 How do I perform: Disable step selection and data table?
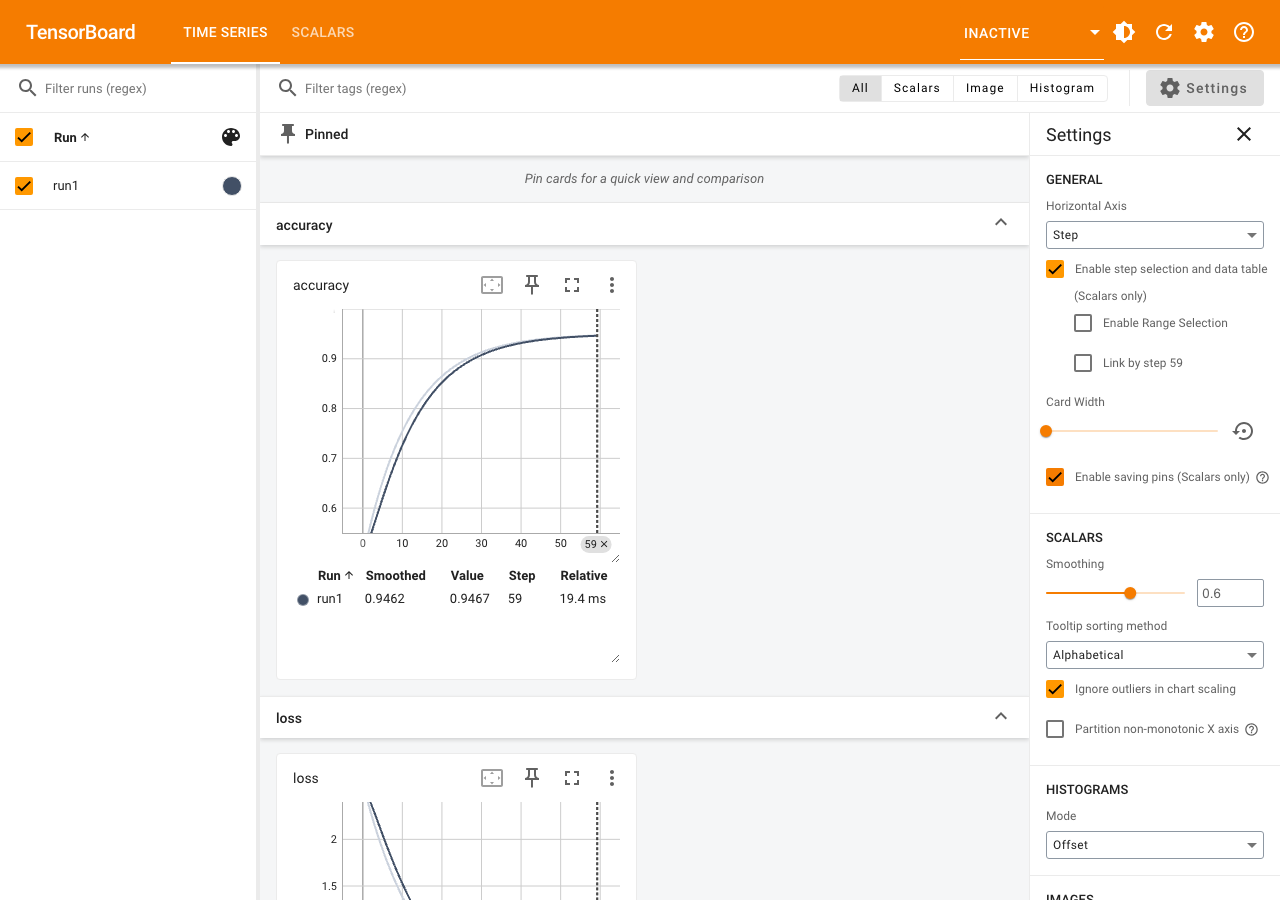click(x=1055, y=269)
